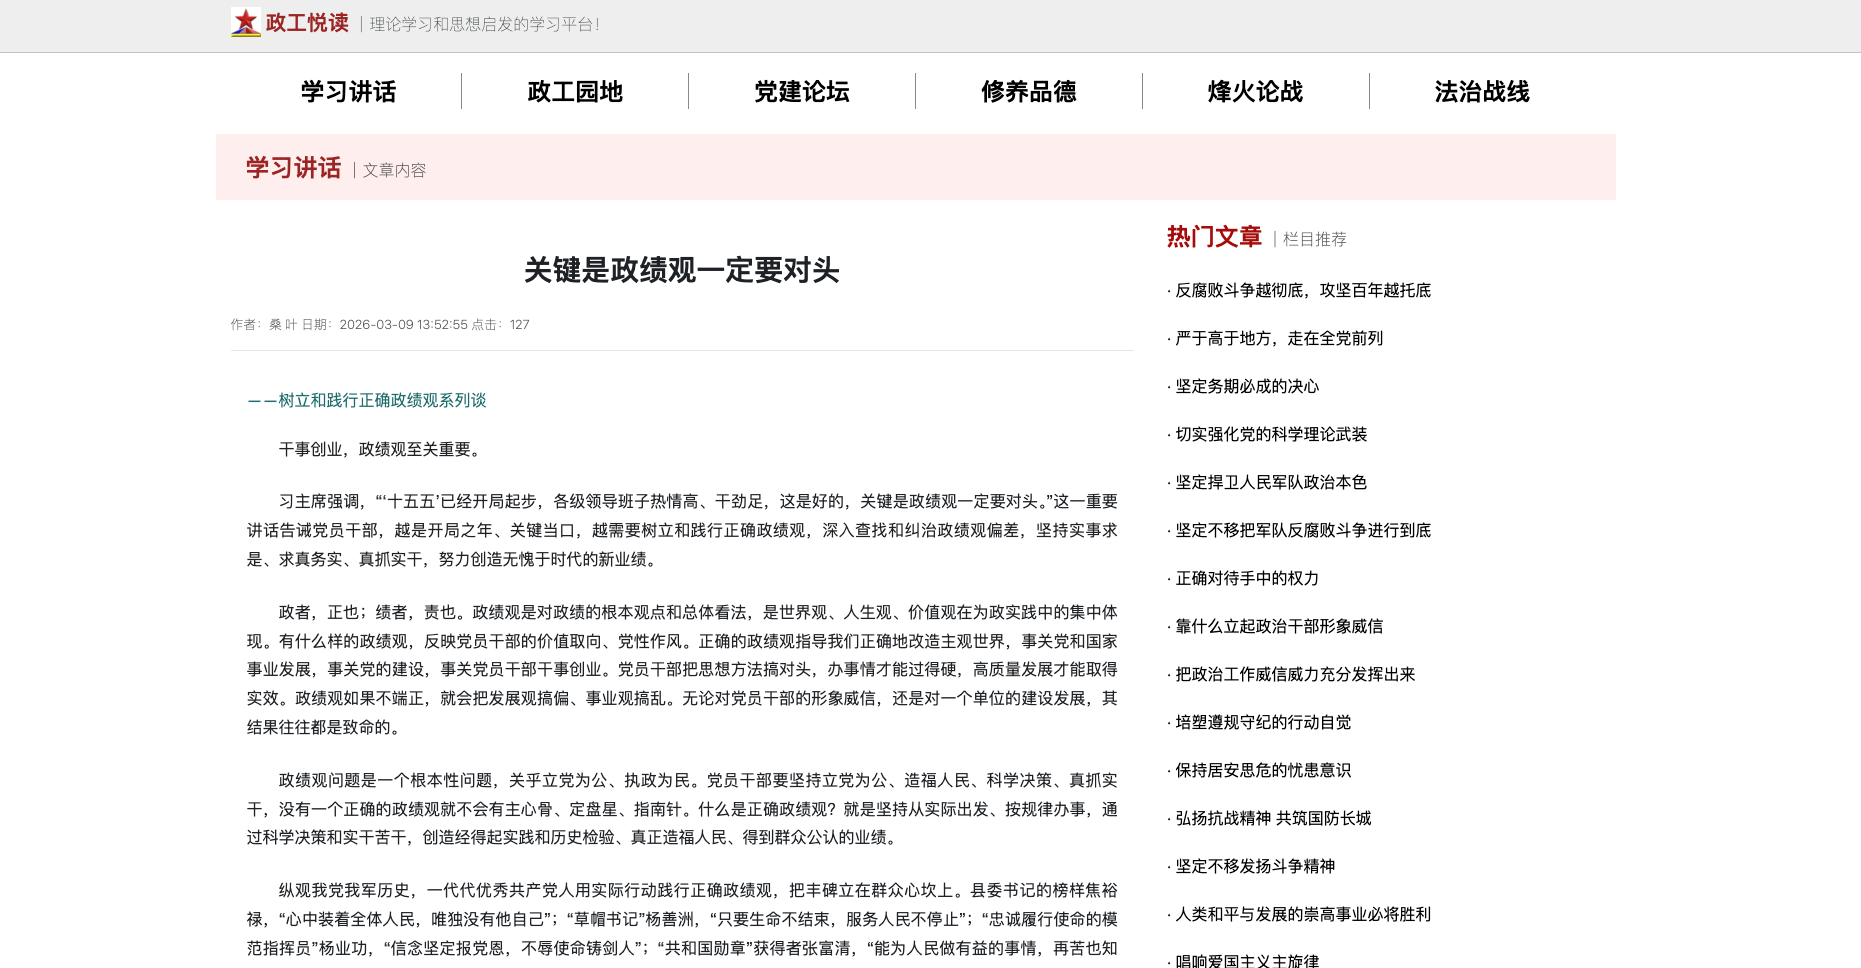Open the 修养品德 menu item

[x=1029, y=92]
